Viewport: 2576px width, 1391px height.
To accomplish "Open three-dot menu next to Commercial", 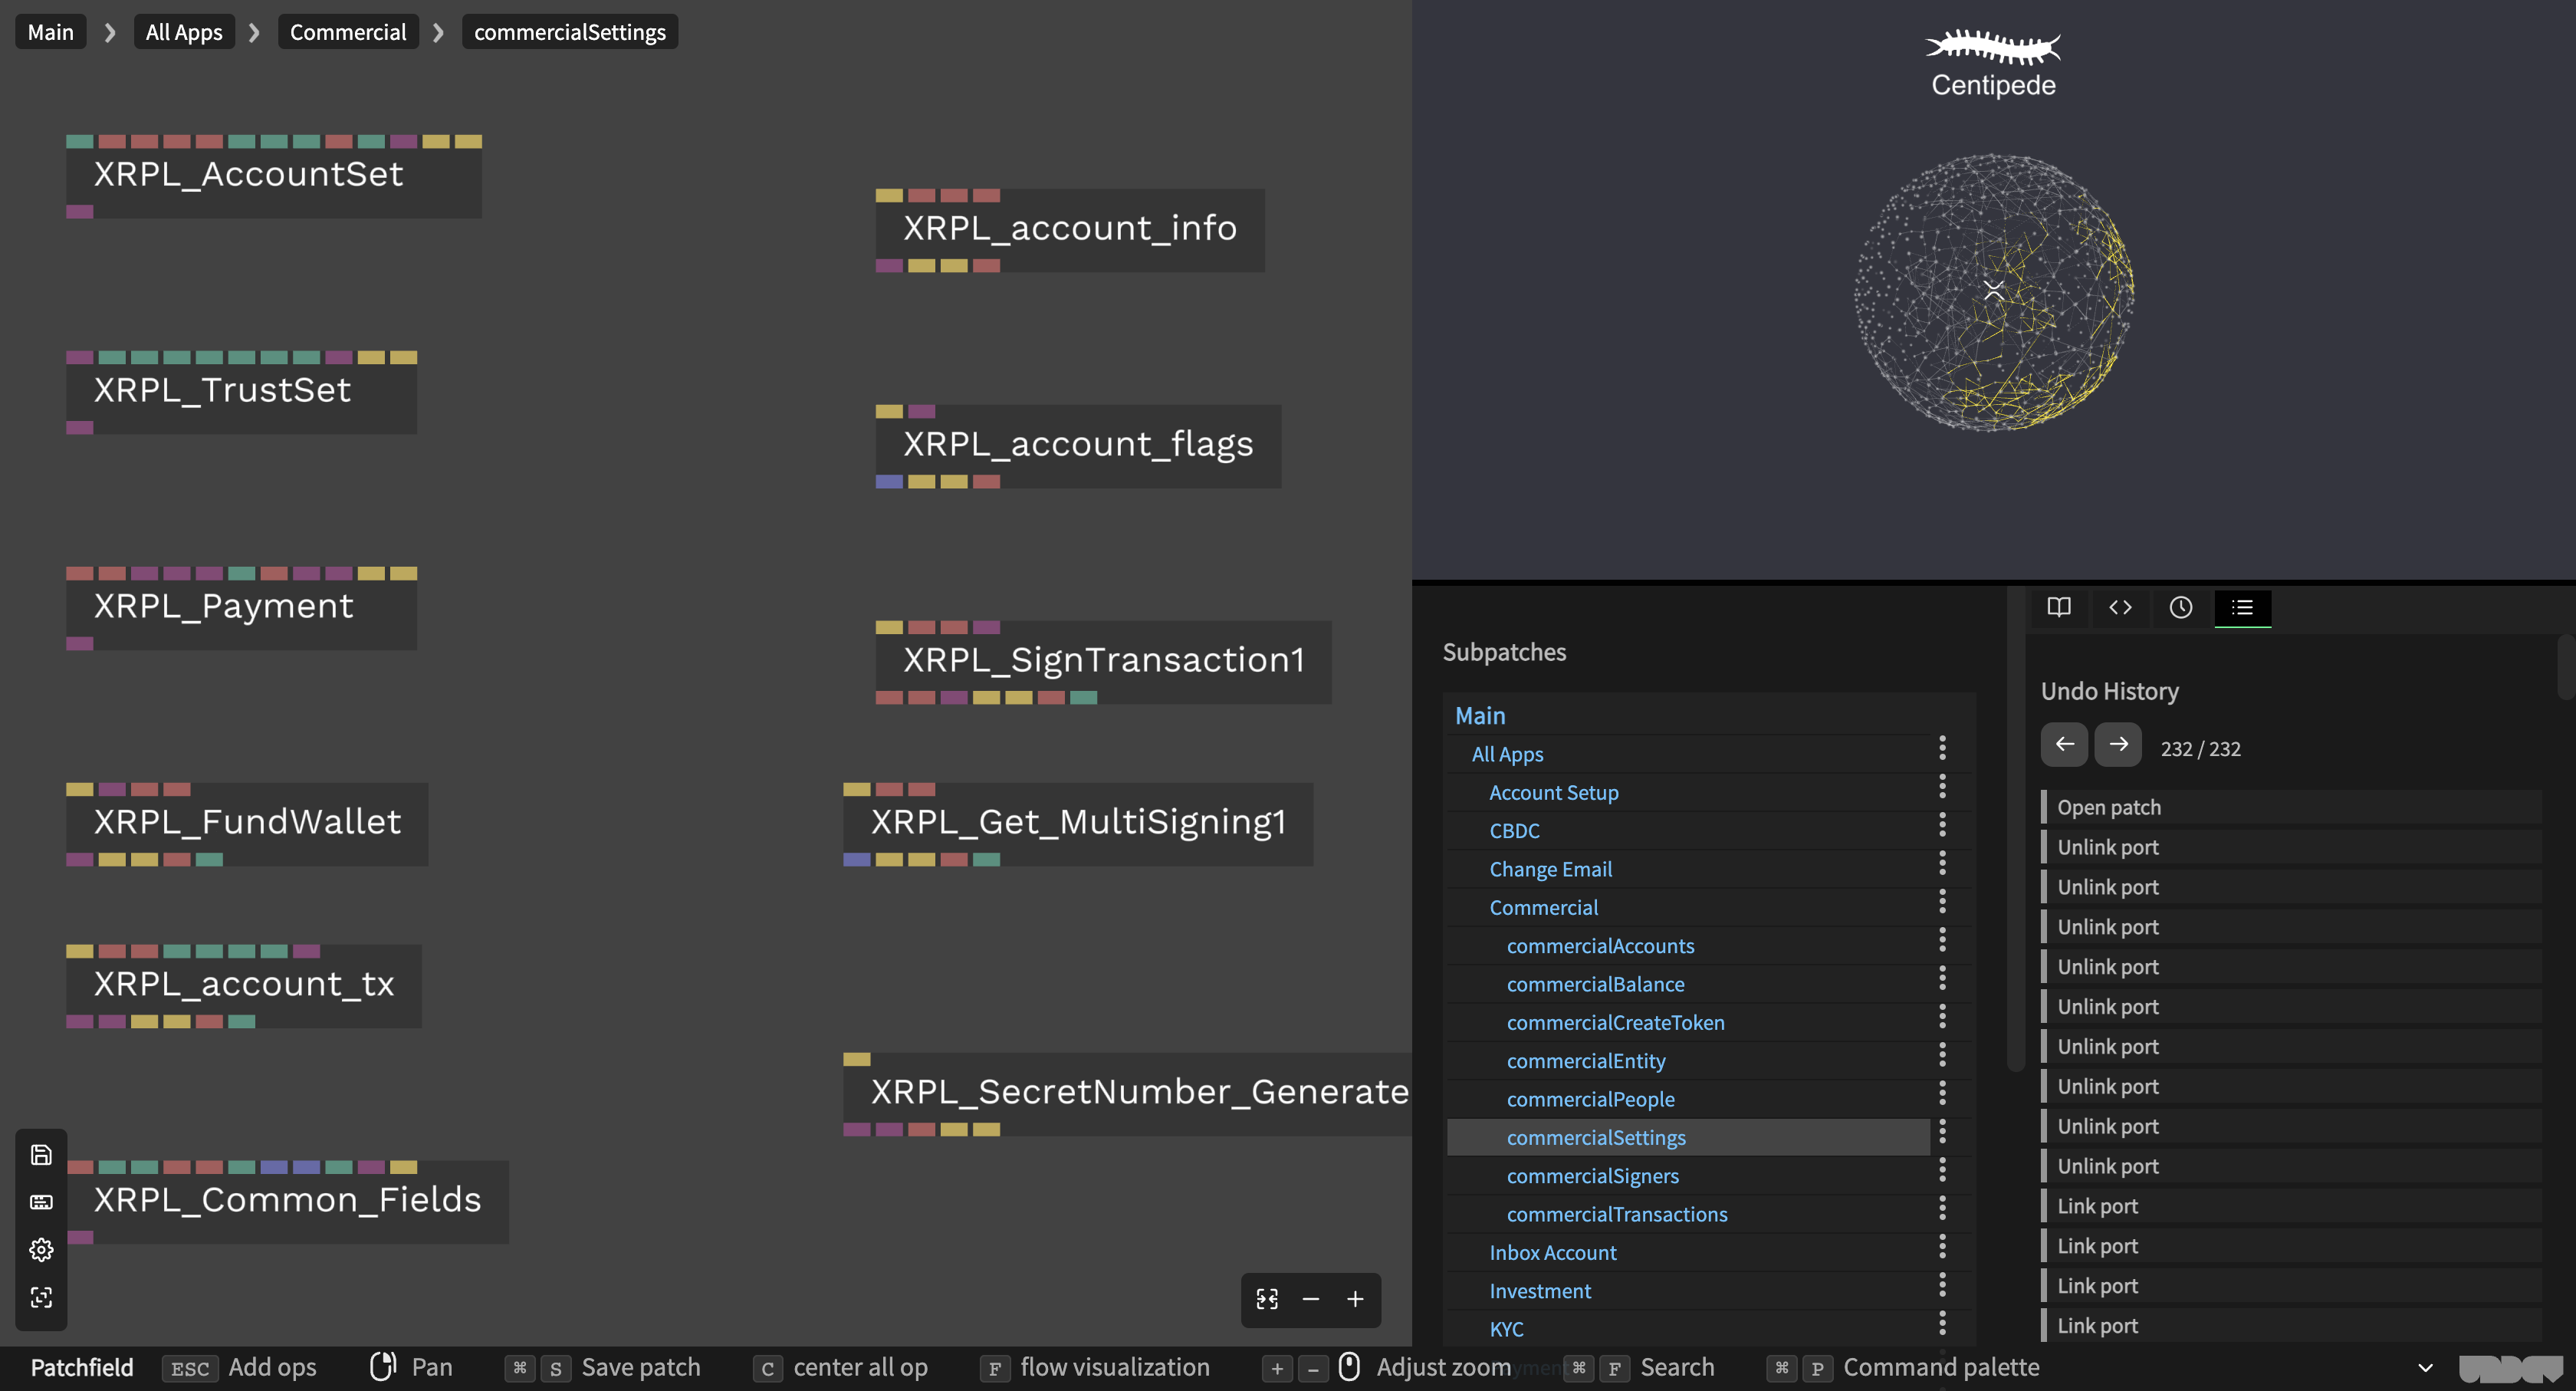I will pos(1942,901).
